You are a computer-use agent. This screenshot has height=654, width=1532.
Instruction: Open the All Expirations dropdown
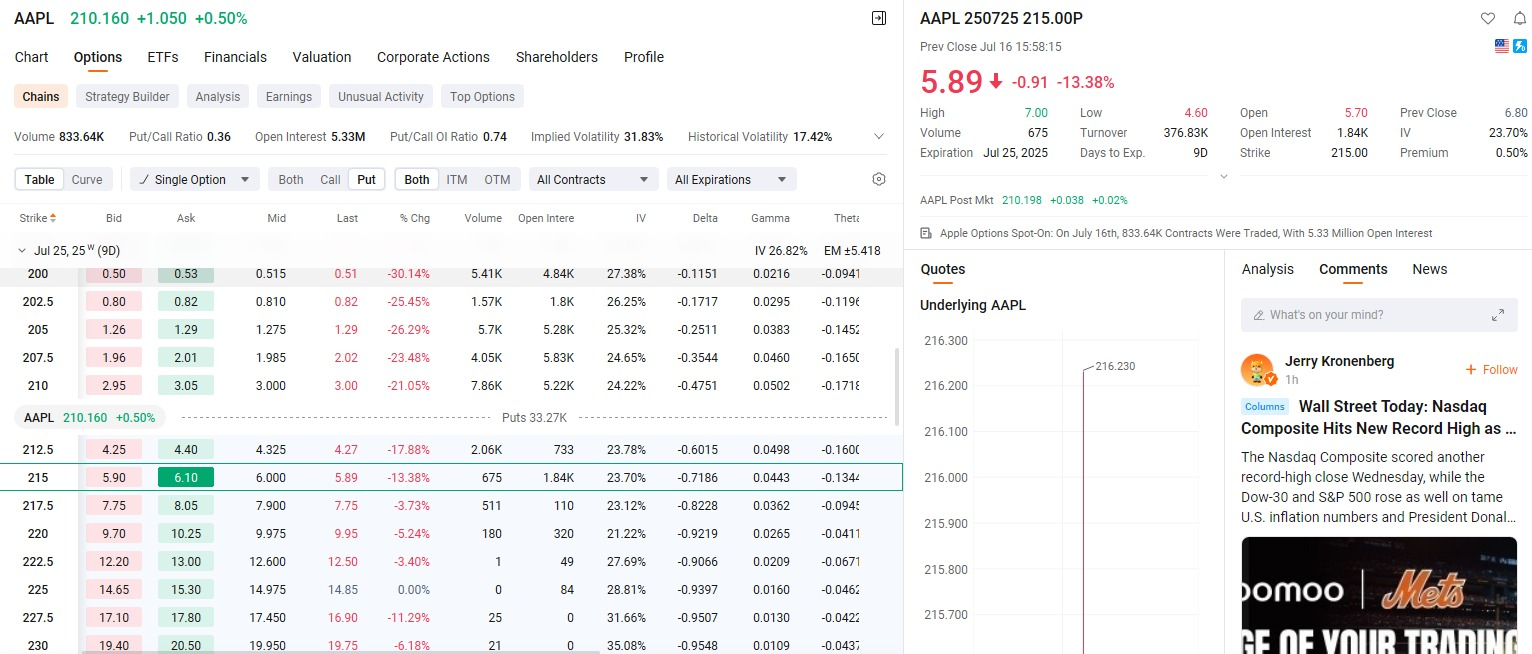tap(732, 180)
